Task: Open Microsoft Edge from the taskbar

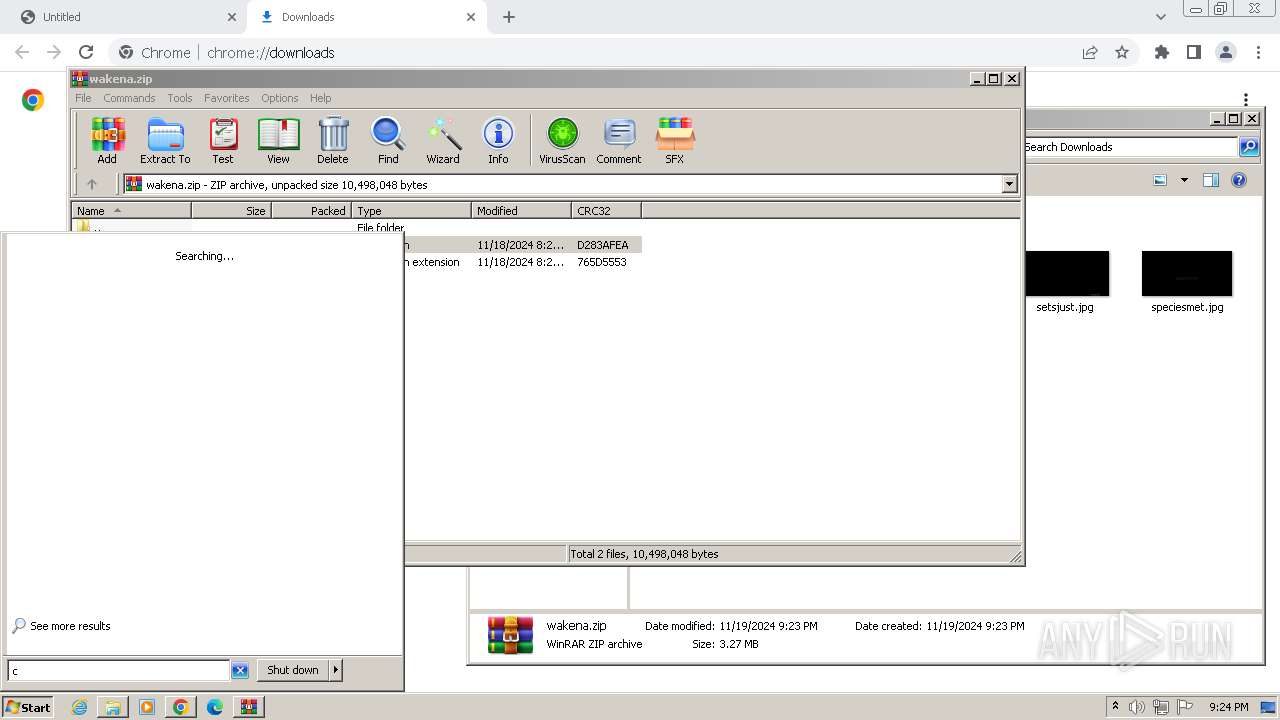Action: 214,707
